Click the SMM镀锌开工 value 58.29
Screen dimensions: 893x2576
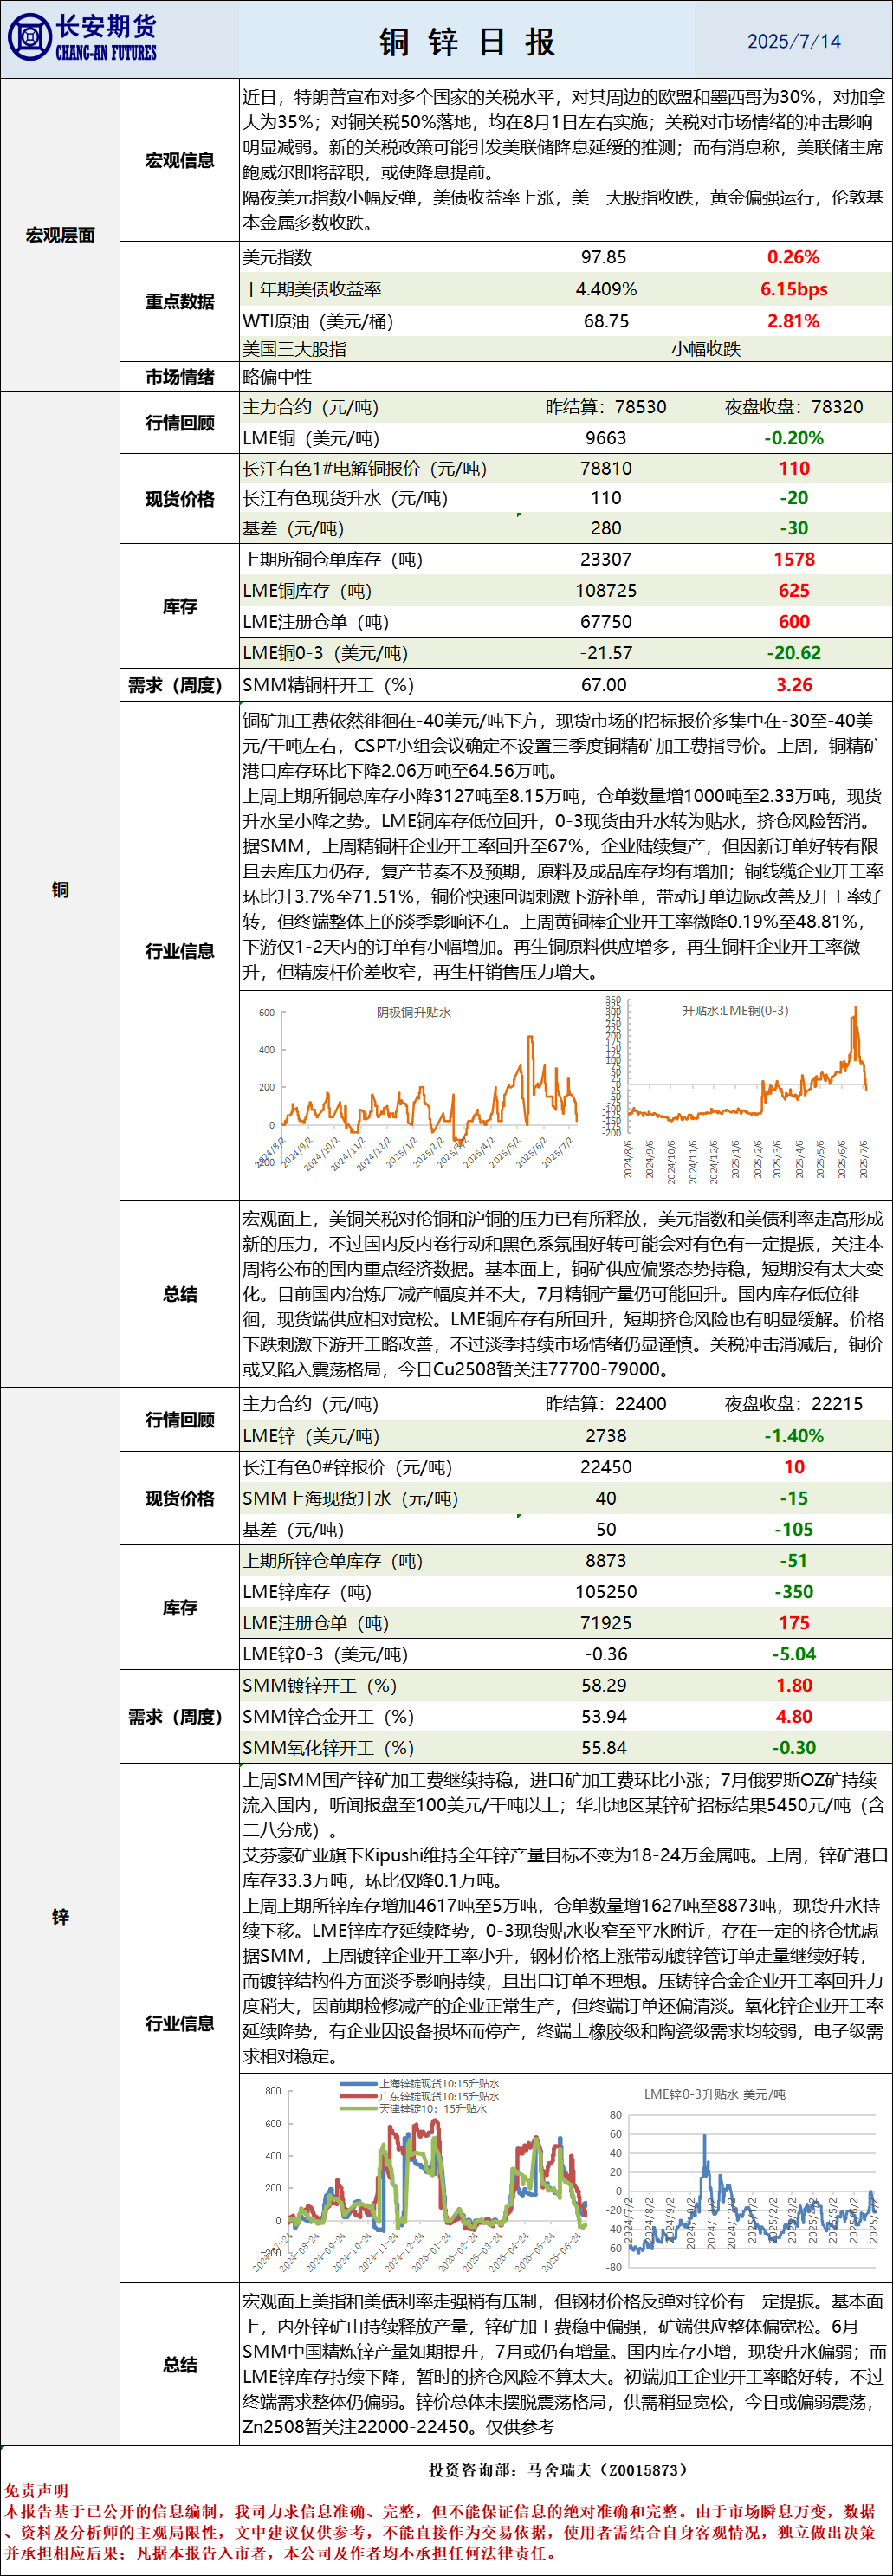(604, 1685)
